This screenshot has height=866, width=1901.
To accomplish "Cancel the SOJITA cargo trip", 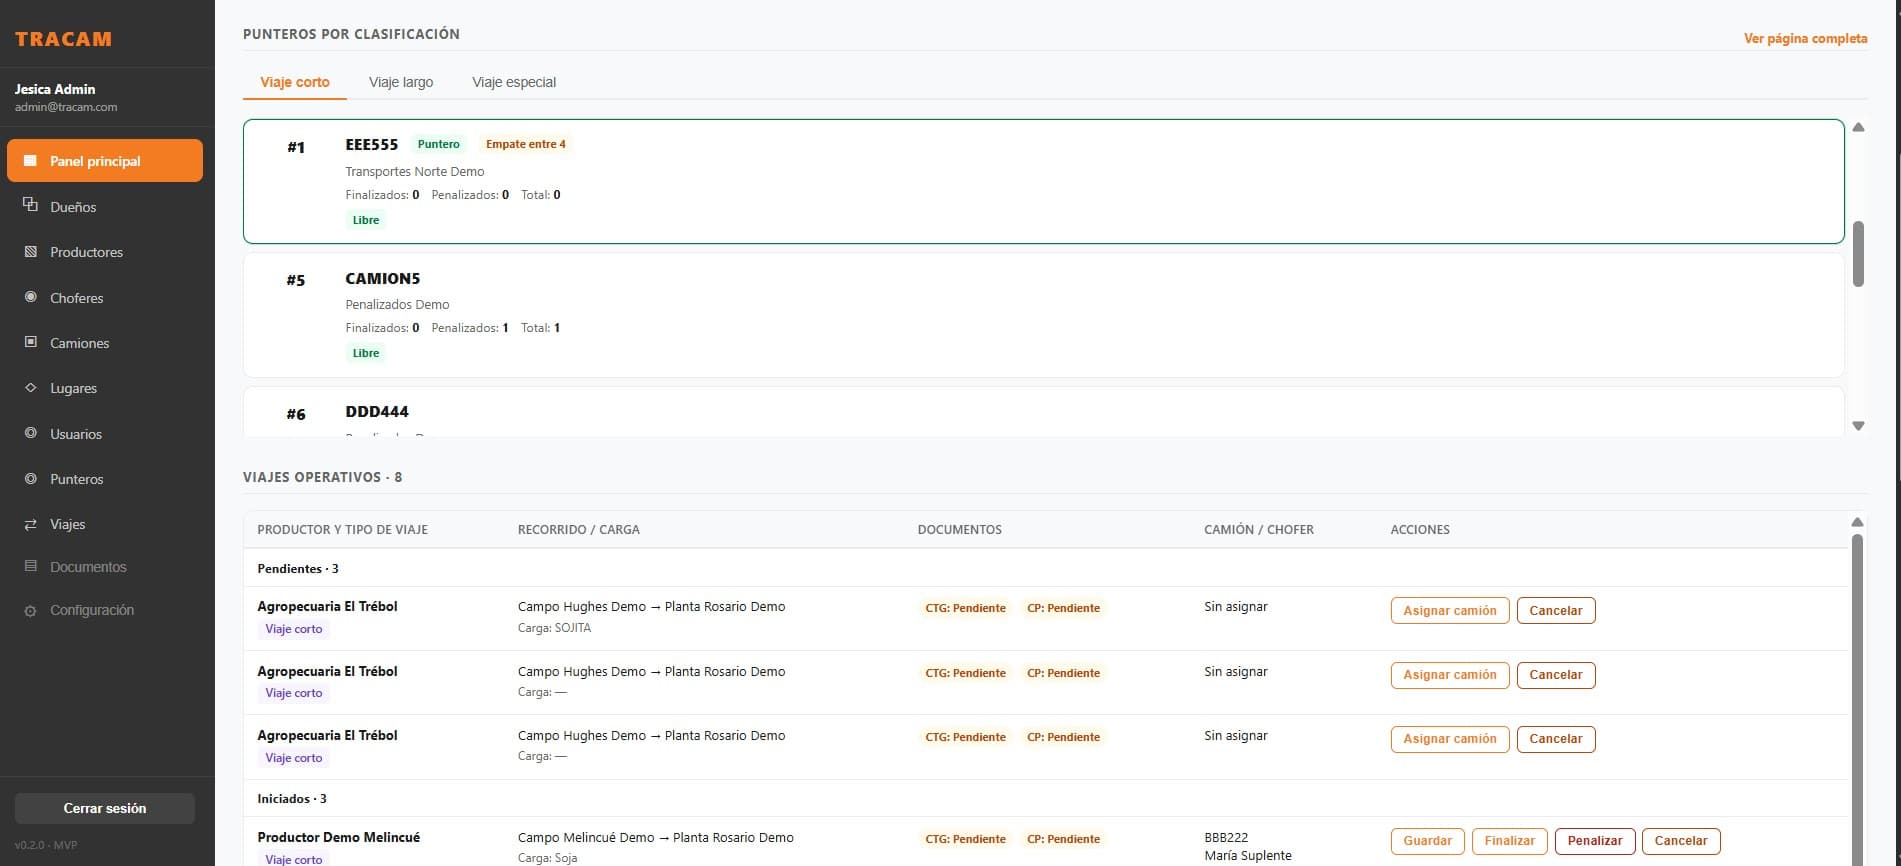I will tap(1555, 610).
